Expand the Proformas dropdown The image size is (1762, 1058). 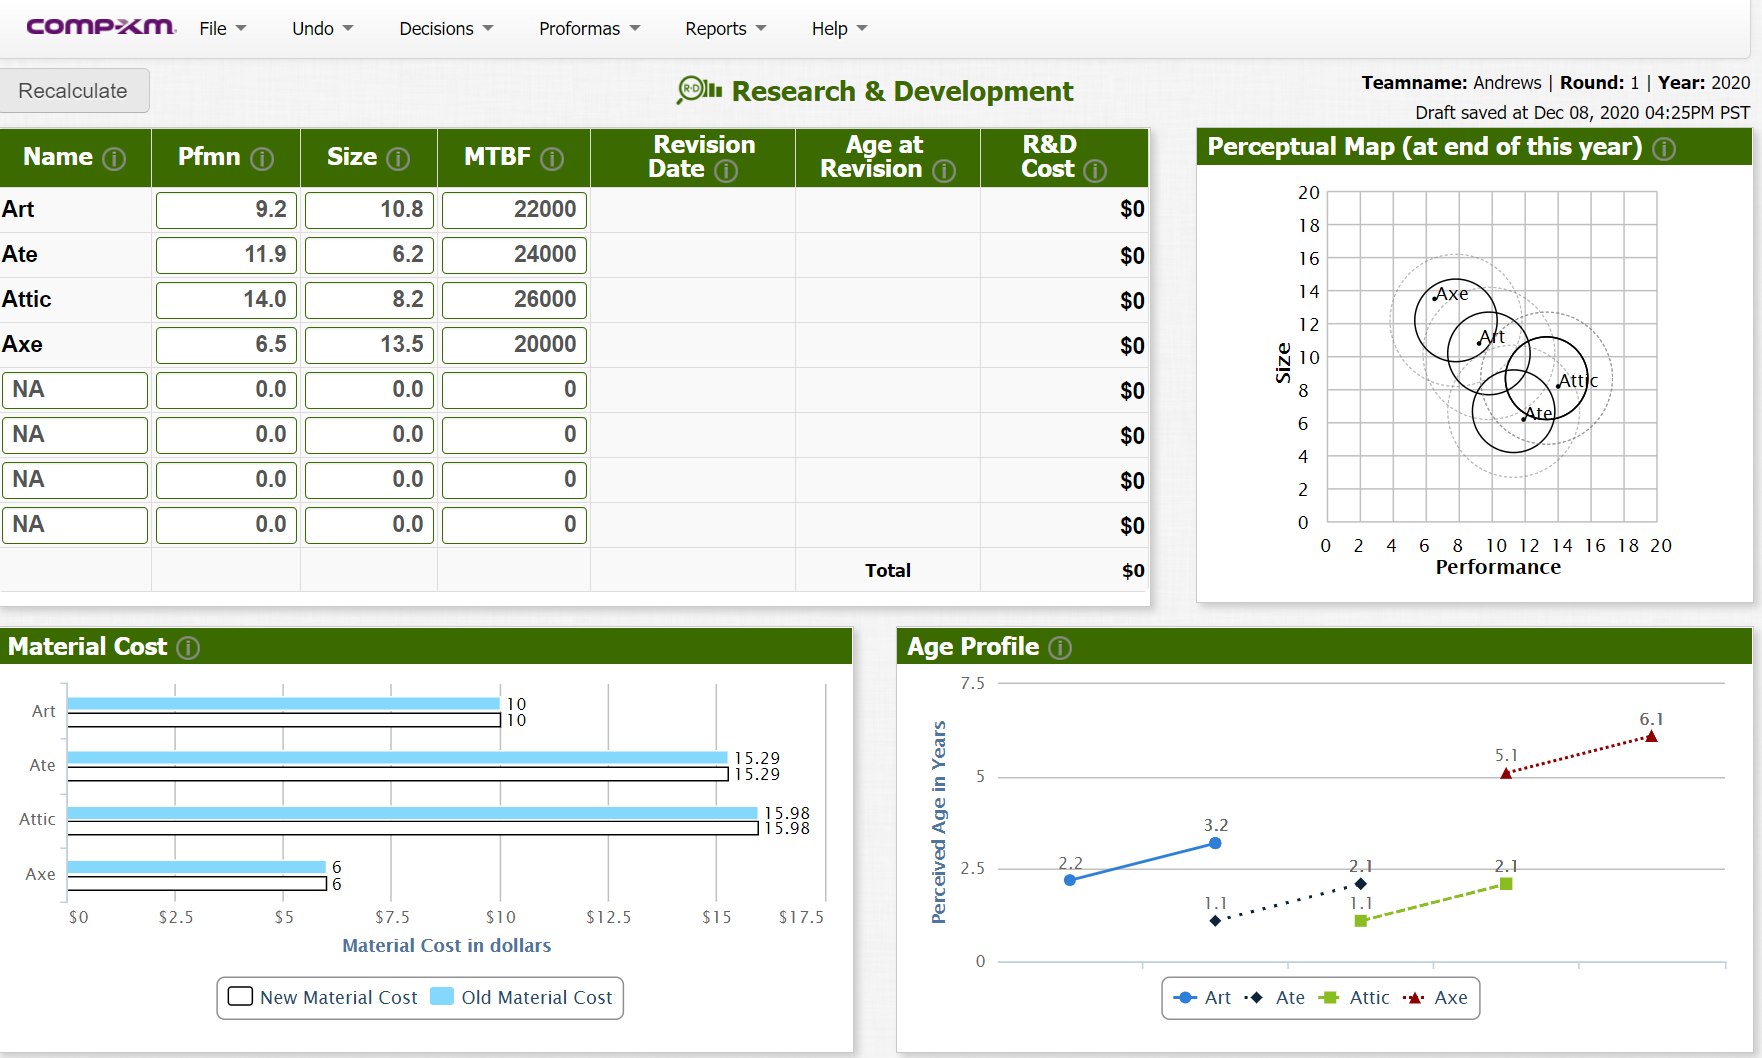pos(589,29)
